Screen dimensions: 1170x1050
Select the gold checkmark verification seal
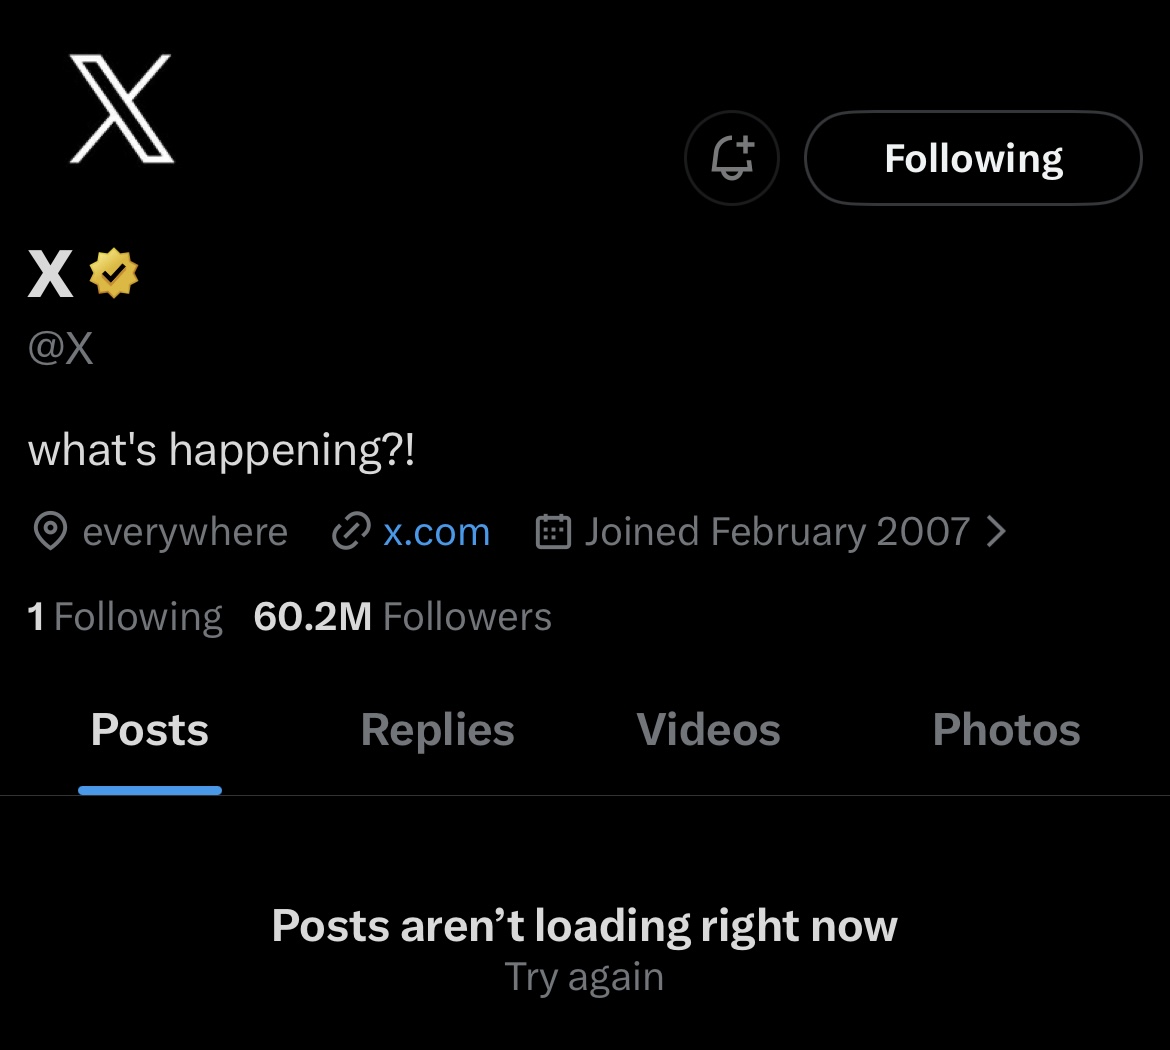point(113,271)
